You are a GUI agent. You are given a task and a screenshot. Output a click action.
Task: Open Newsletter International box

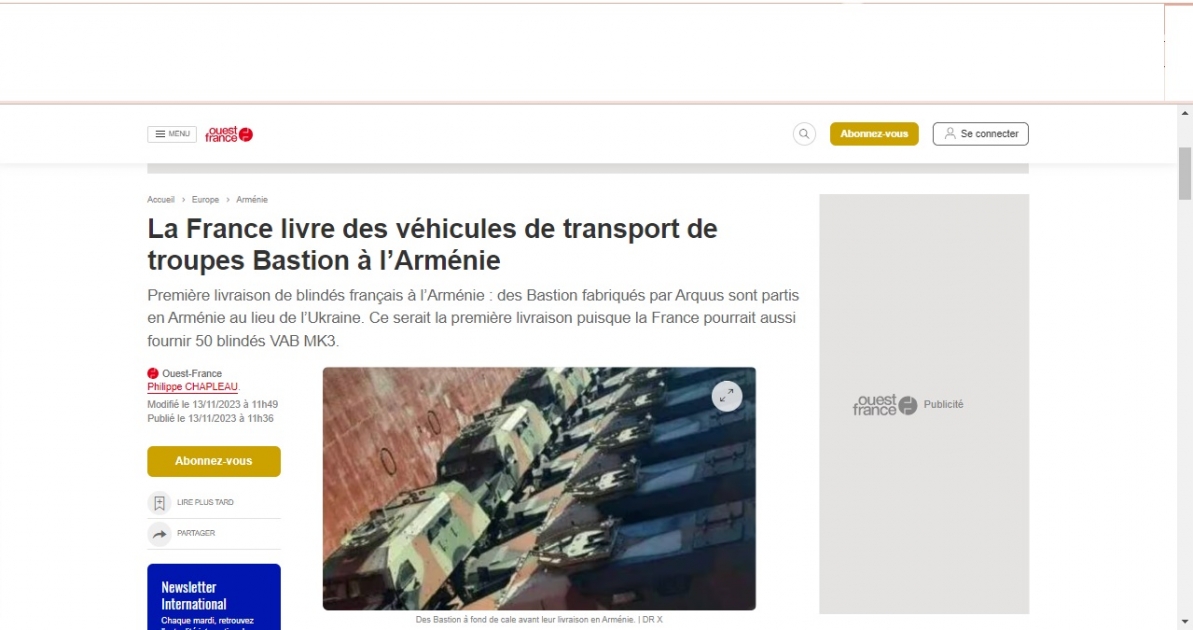214,597
